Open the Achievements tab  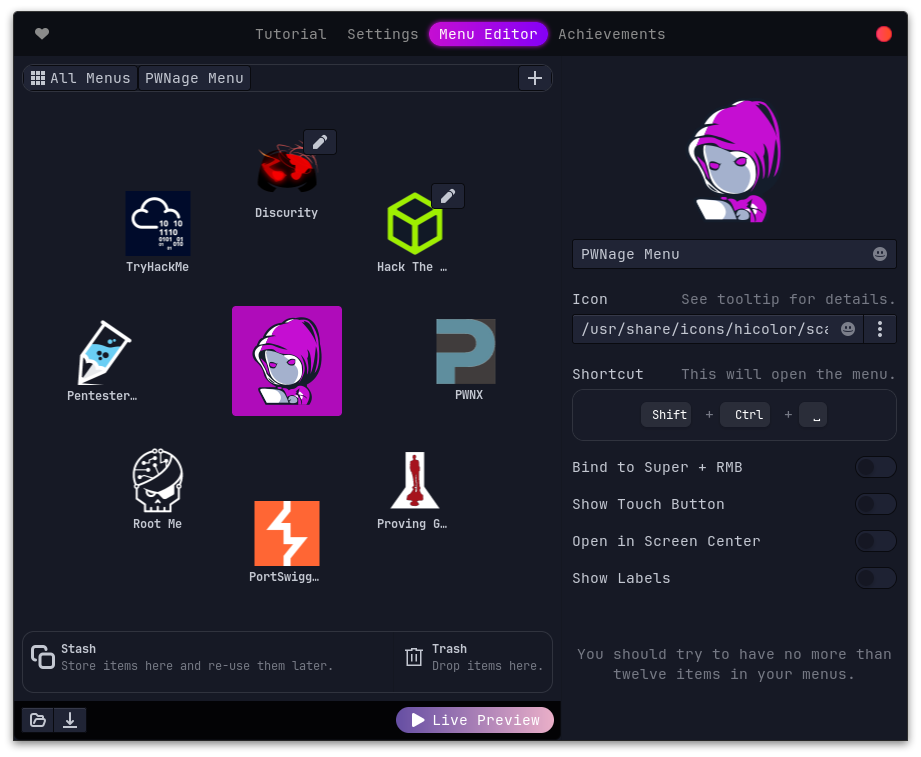(x=611, y=34)
